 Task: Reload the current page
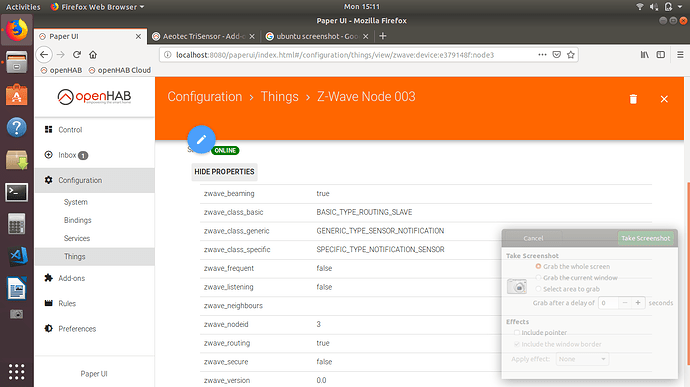[77, 55]
